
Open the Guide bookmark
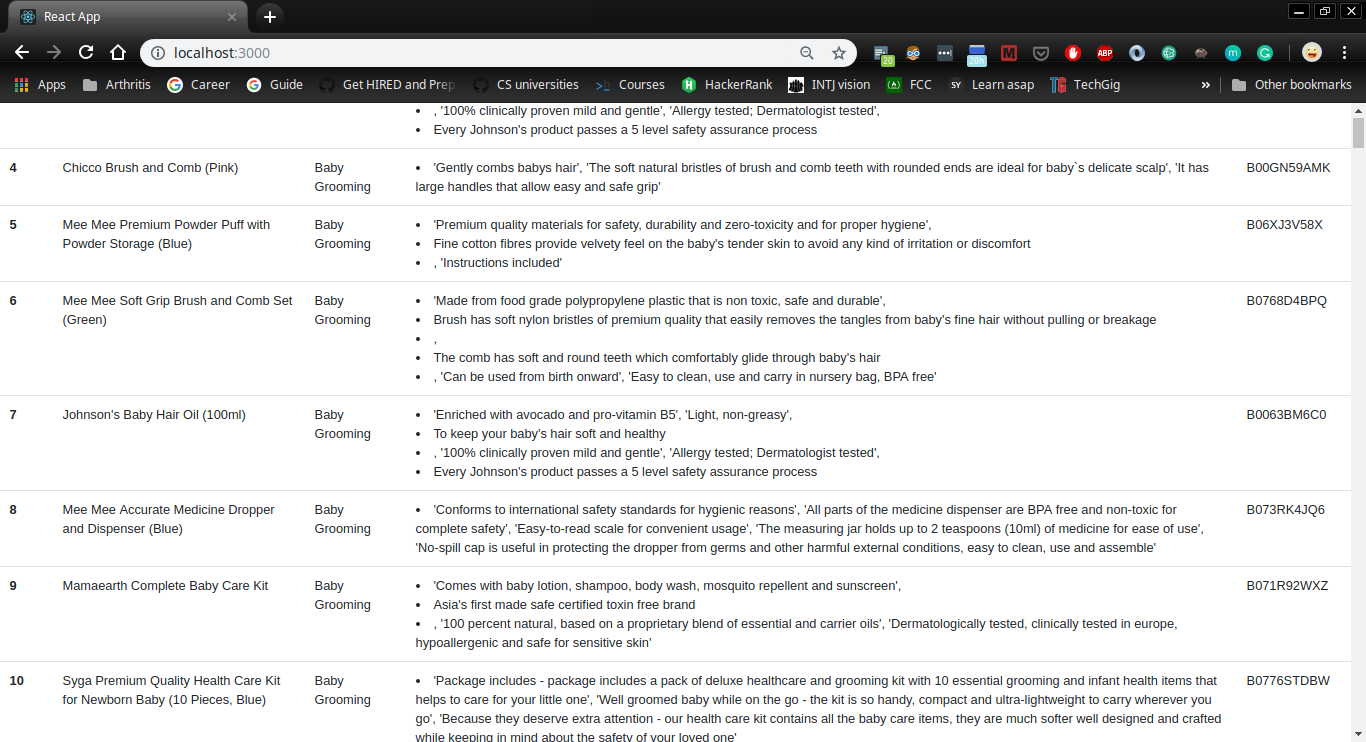tap(274, 85)
